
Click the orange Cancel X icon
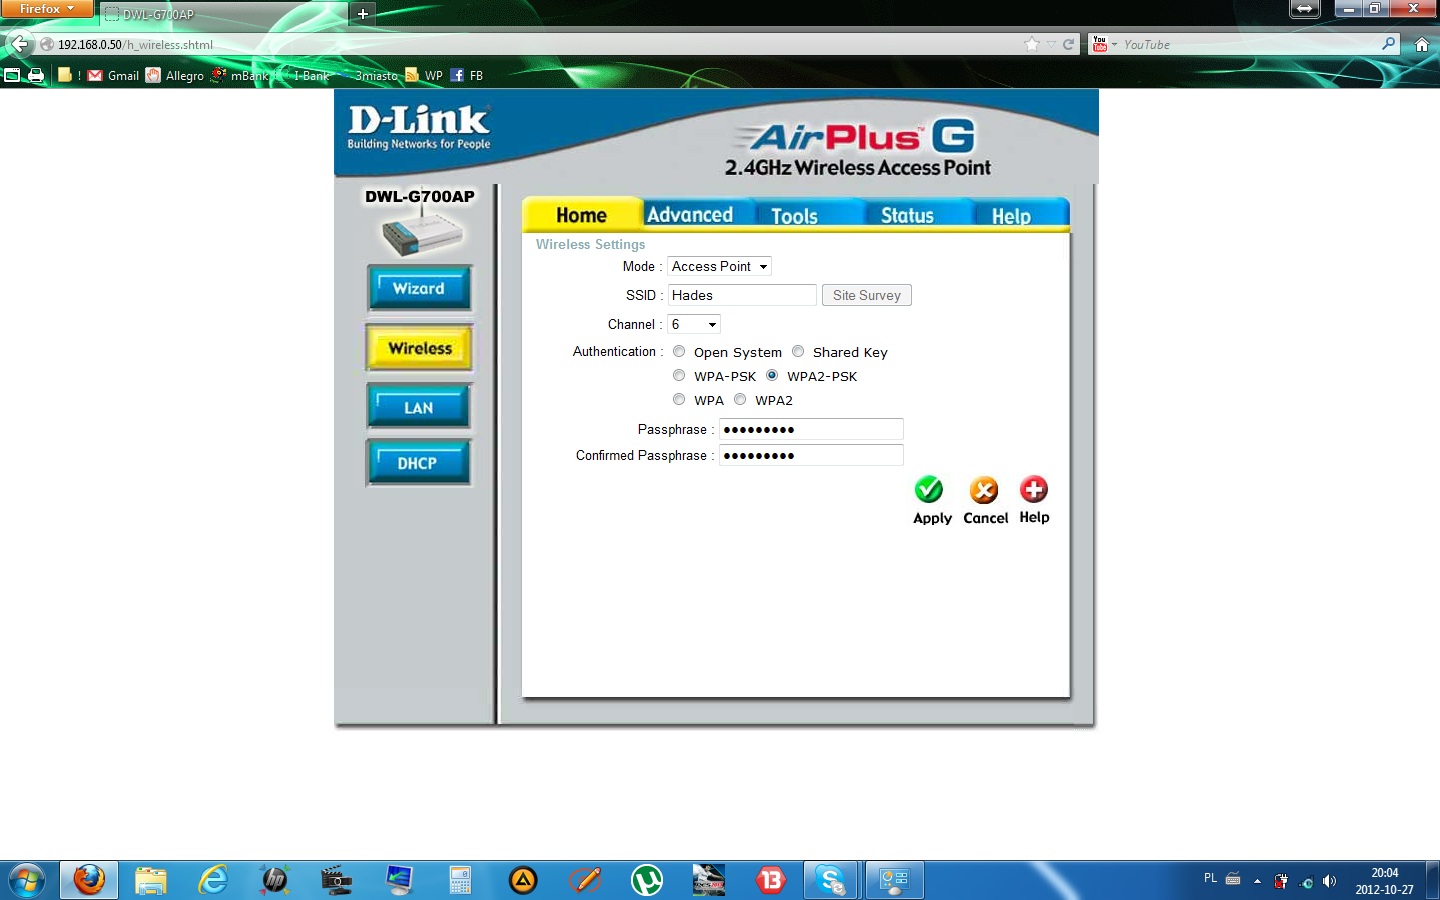pyautogui.click(x=984, y=490)
